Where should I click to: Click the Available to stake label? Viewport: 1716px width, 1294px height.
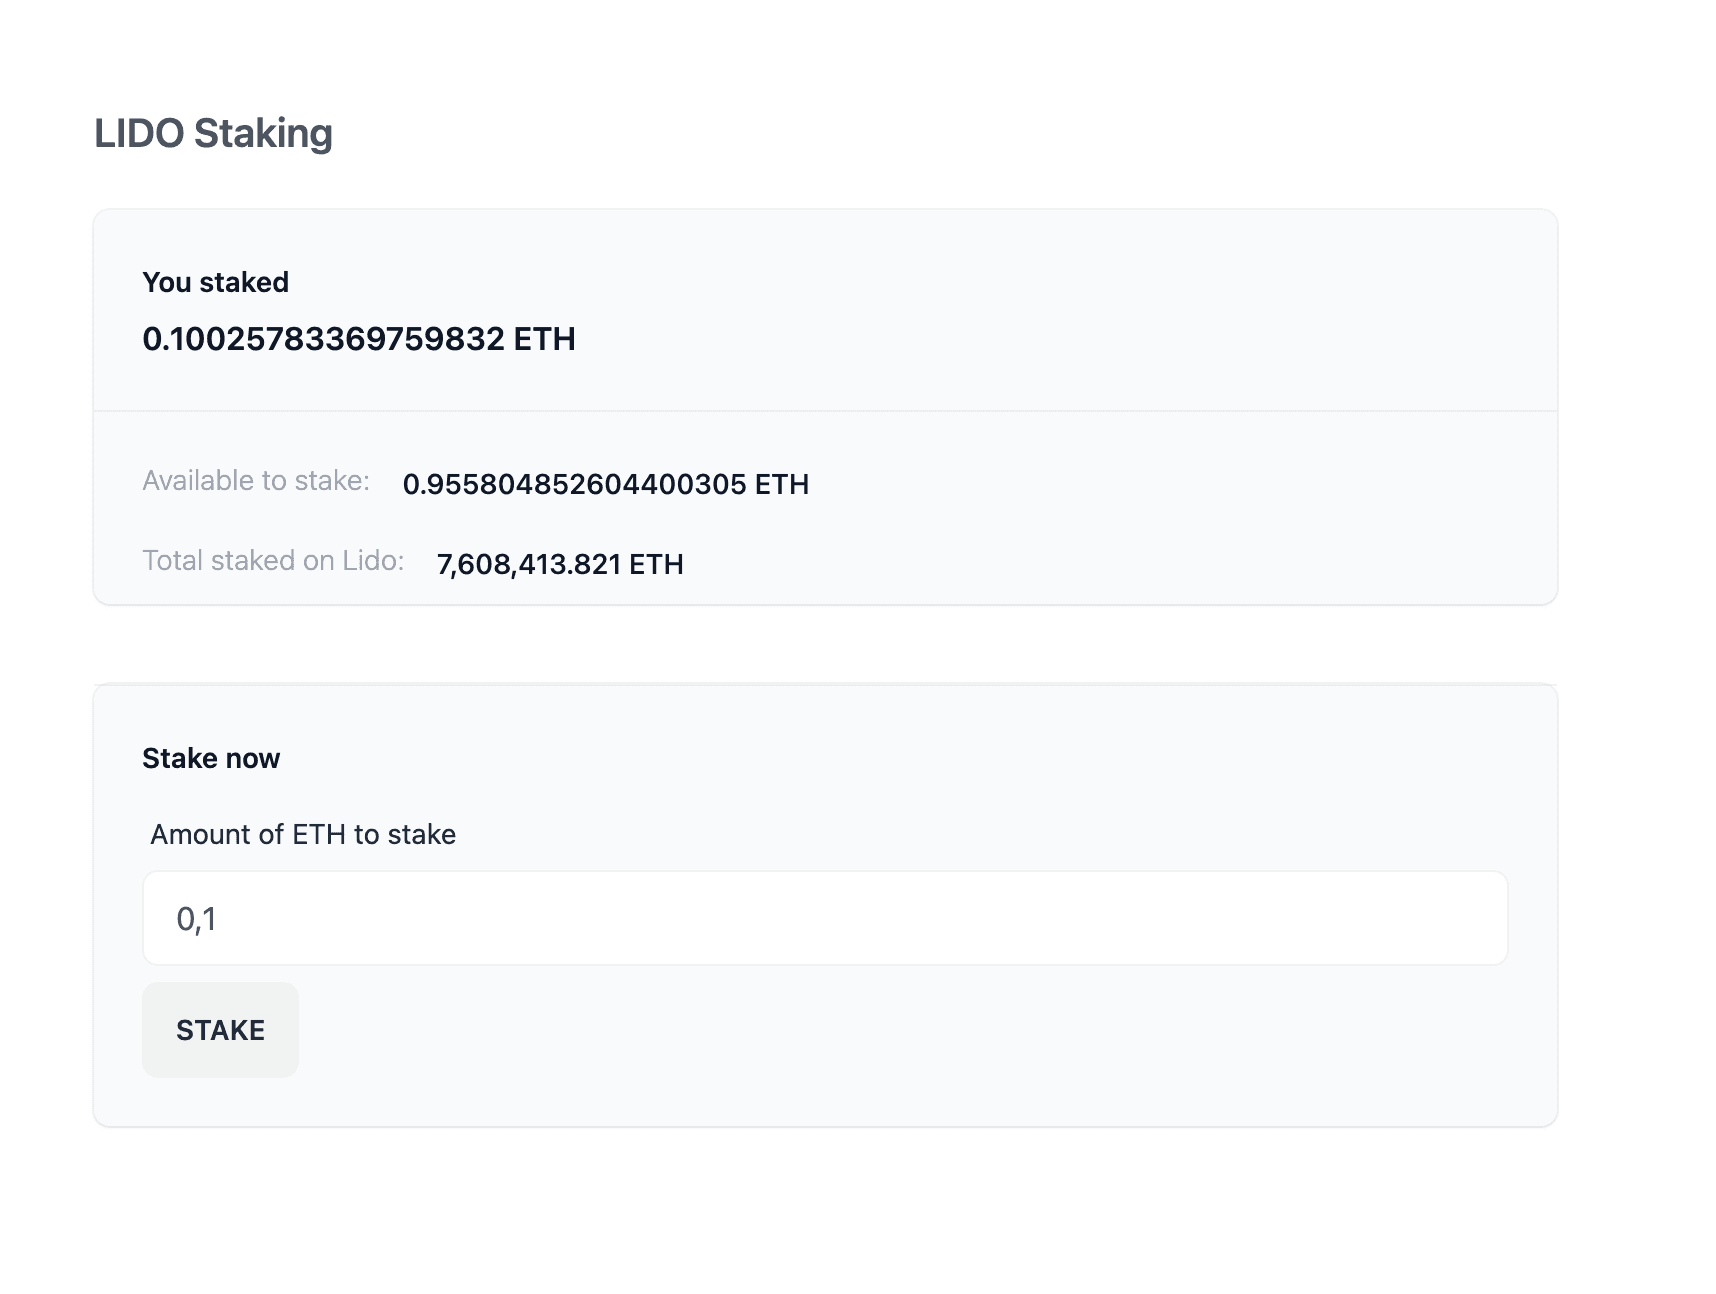coord(256,481)
